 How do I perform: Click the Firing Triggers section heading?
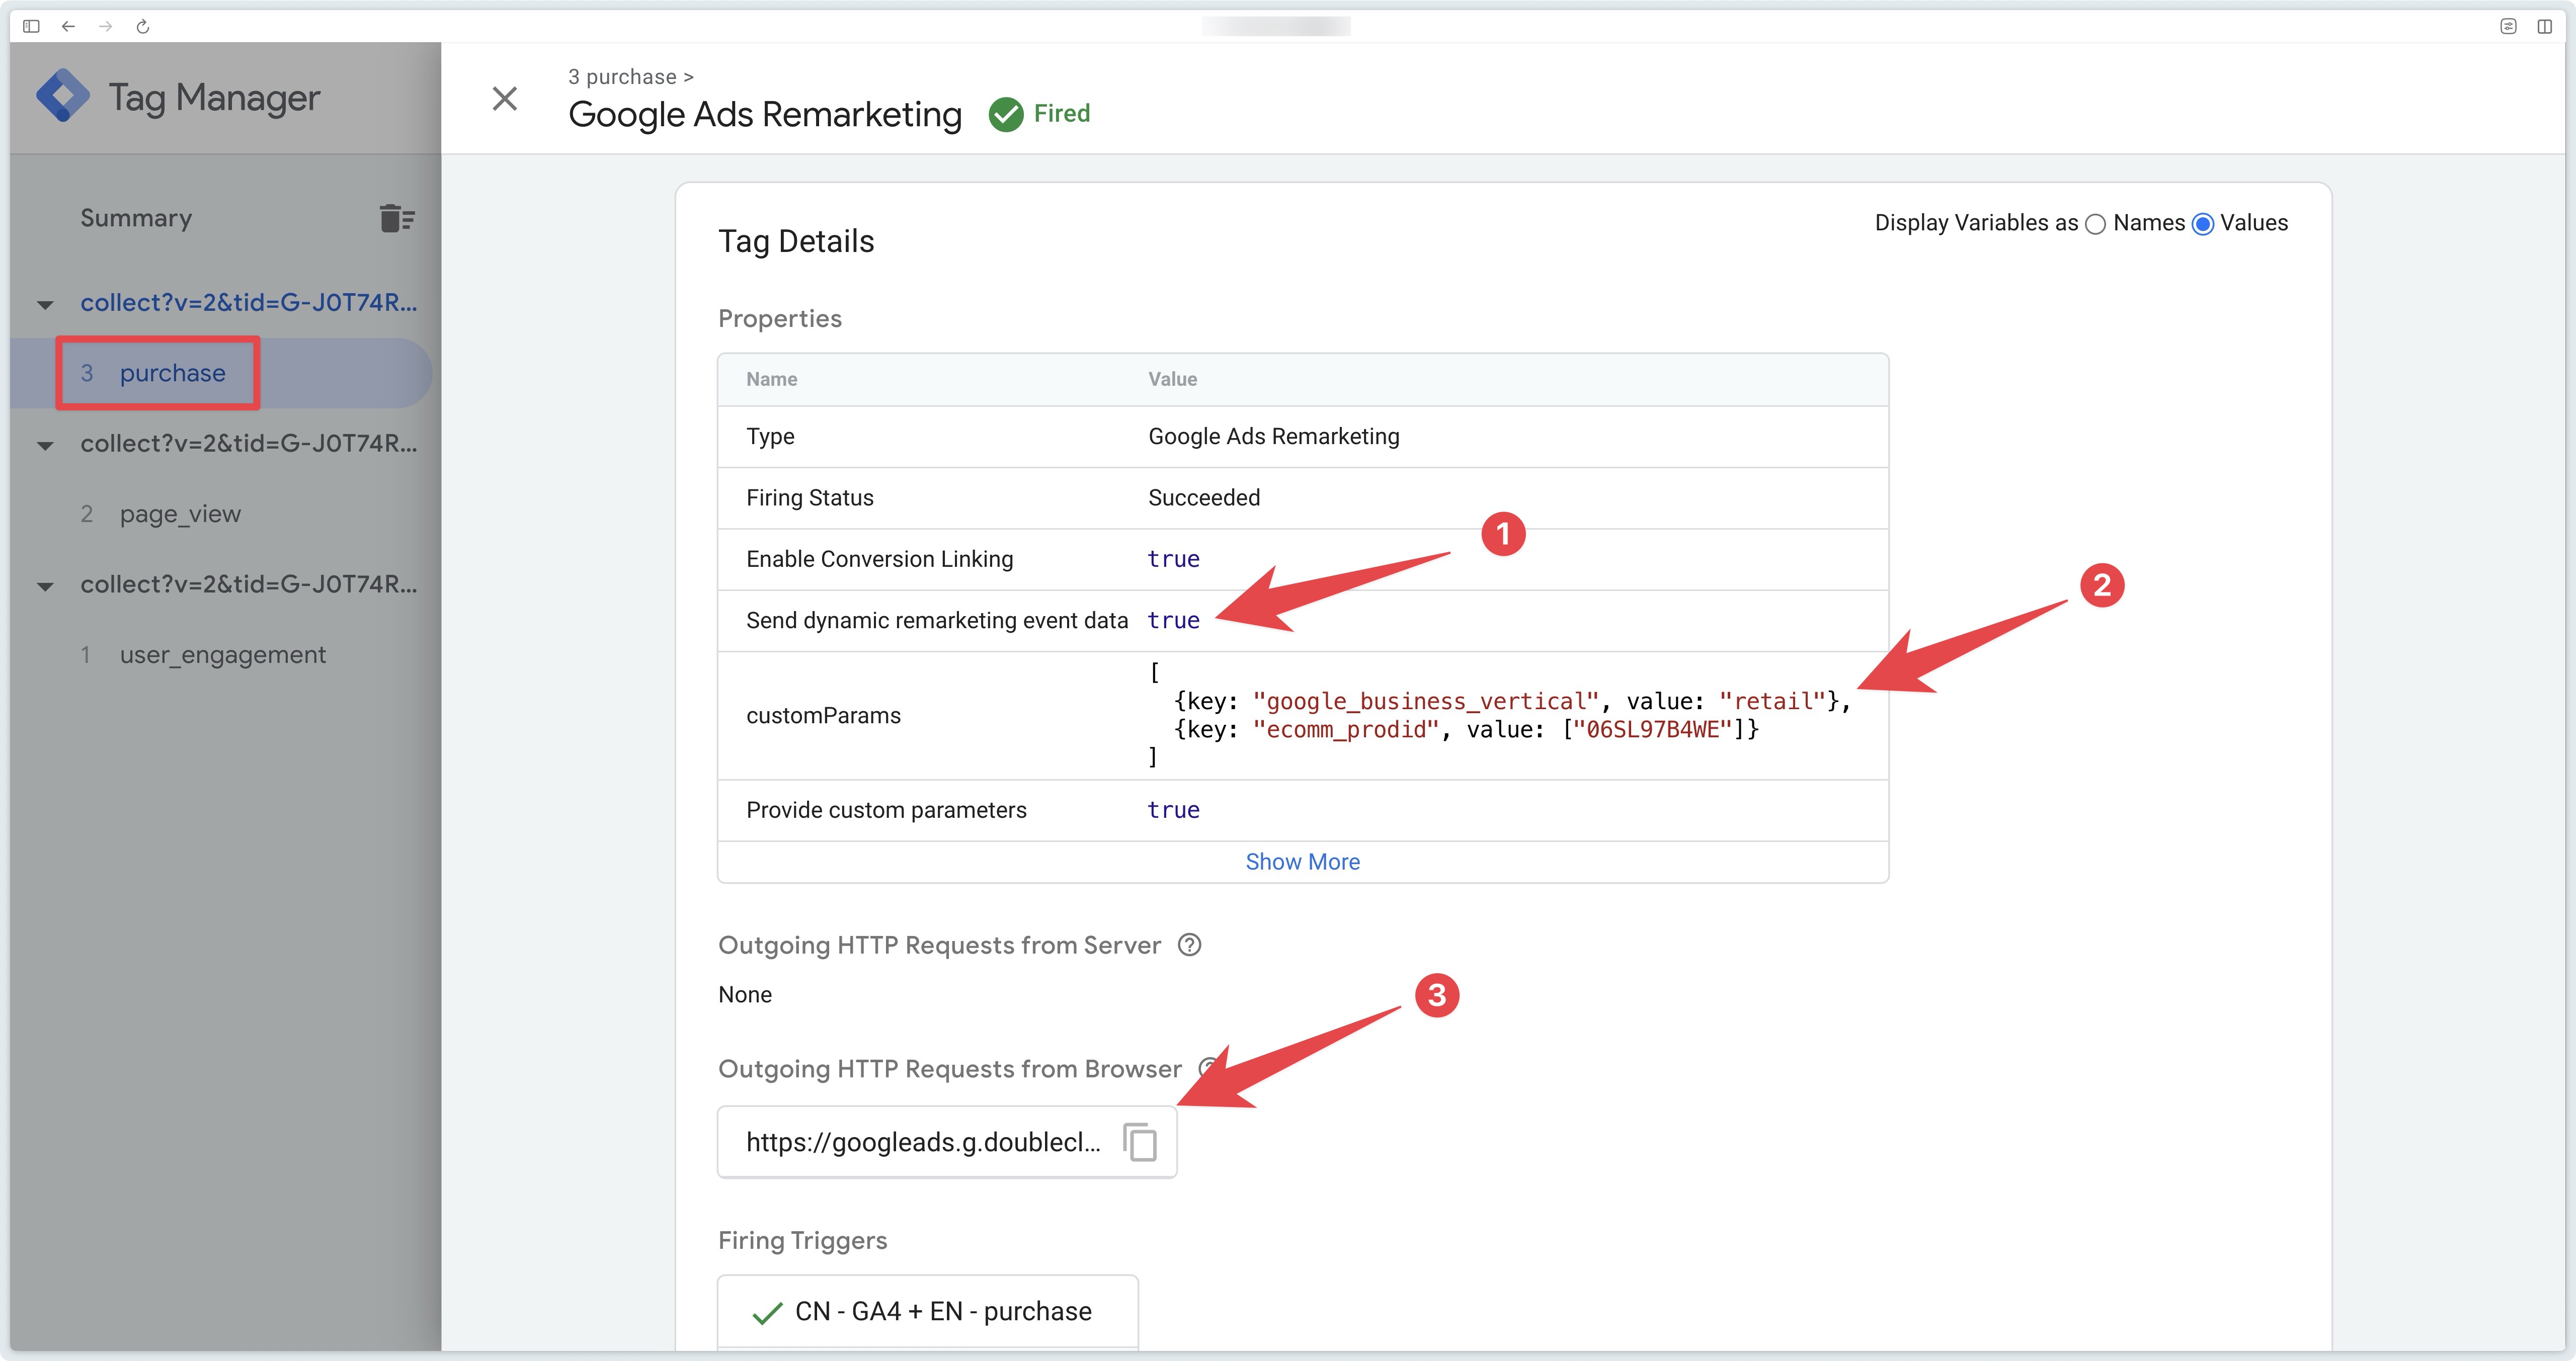(802, 1240)
